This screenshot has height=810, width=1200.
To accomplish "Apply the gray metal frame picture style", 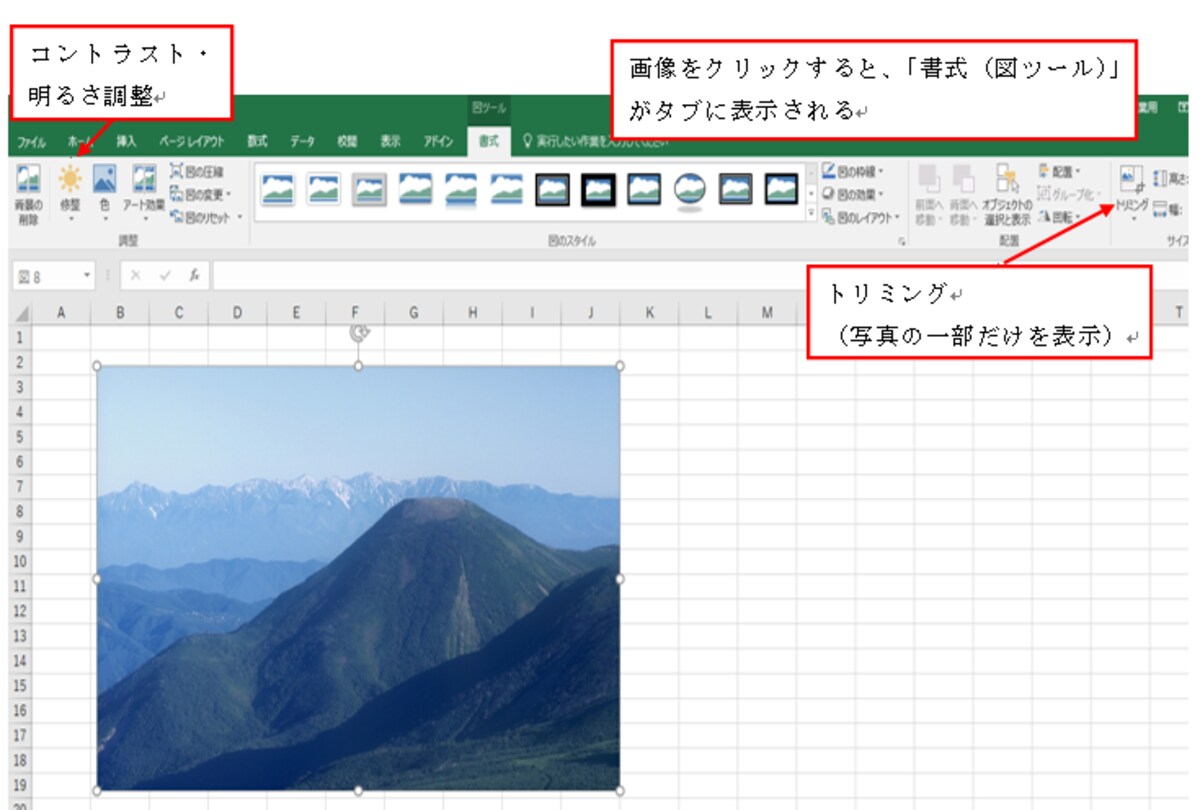I will [x=370, y=188].
